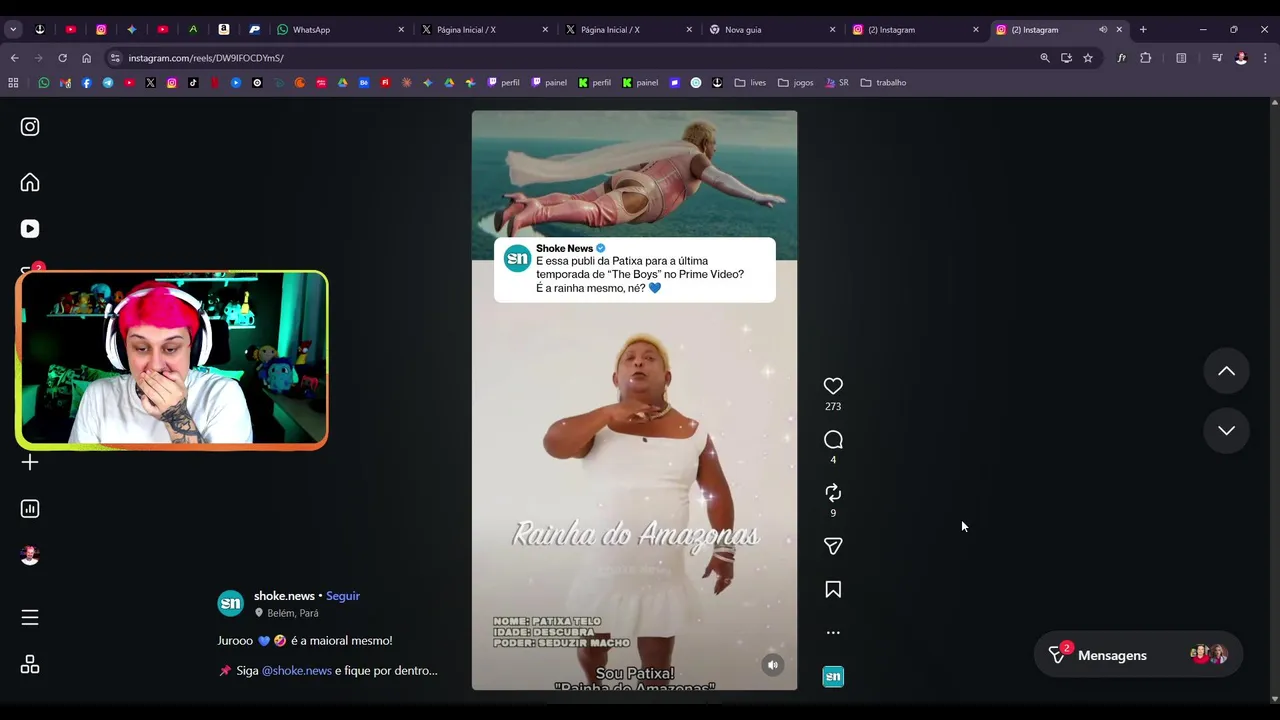1280x720 pixels.
Task: Open a new browser tab with the plus button
Action: point(1143,30)
